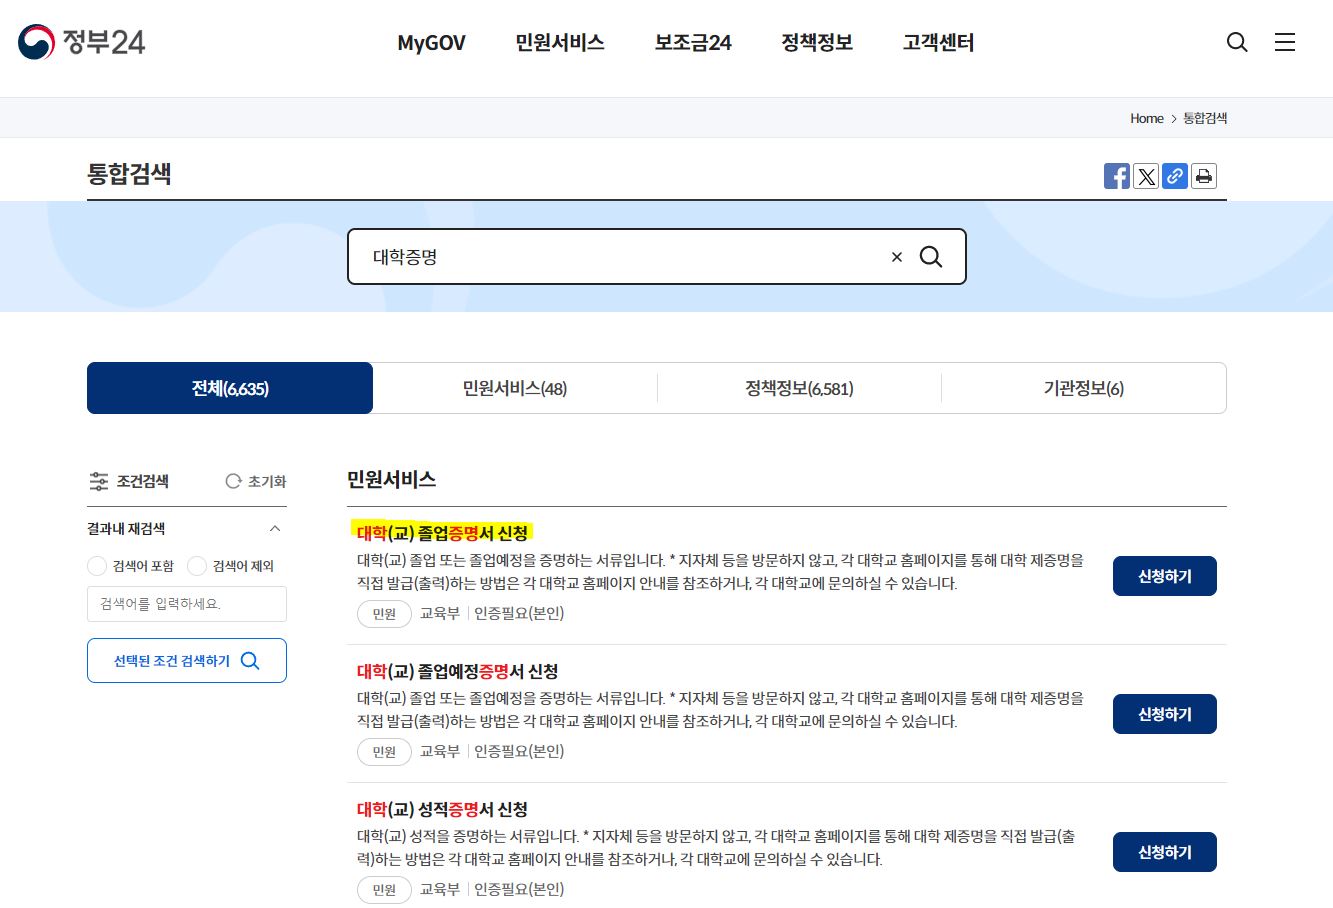Click 신청하기 for 졸업증명서

1165,576
